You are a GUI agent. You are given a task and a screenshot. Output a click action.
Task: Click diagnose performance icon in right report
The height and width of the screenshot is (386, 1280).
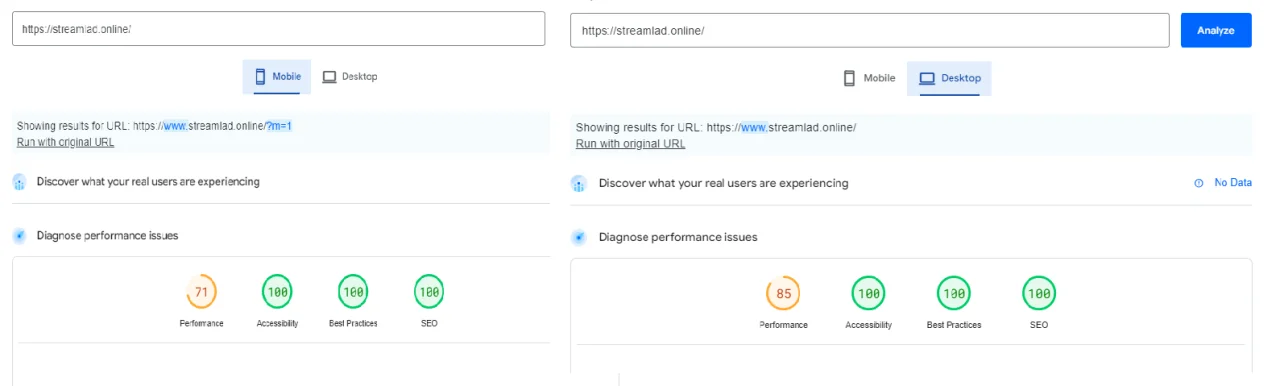tap(578, 238)
